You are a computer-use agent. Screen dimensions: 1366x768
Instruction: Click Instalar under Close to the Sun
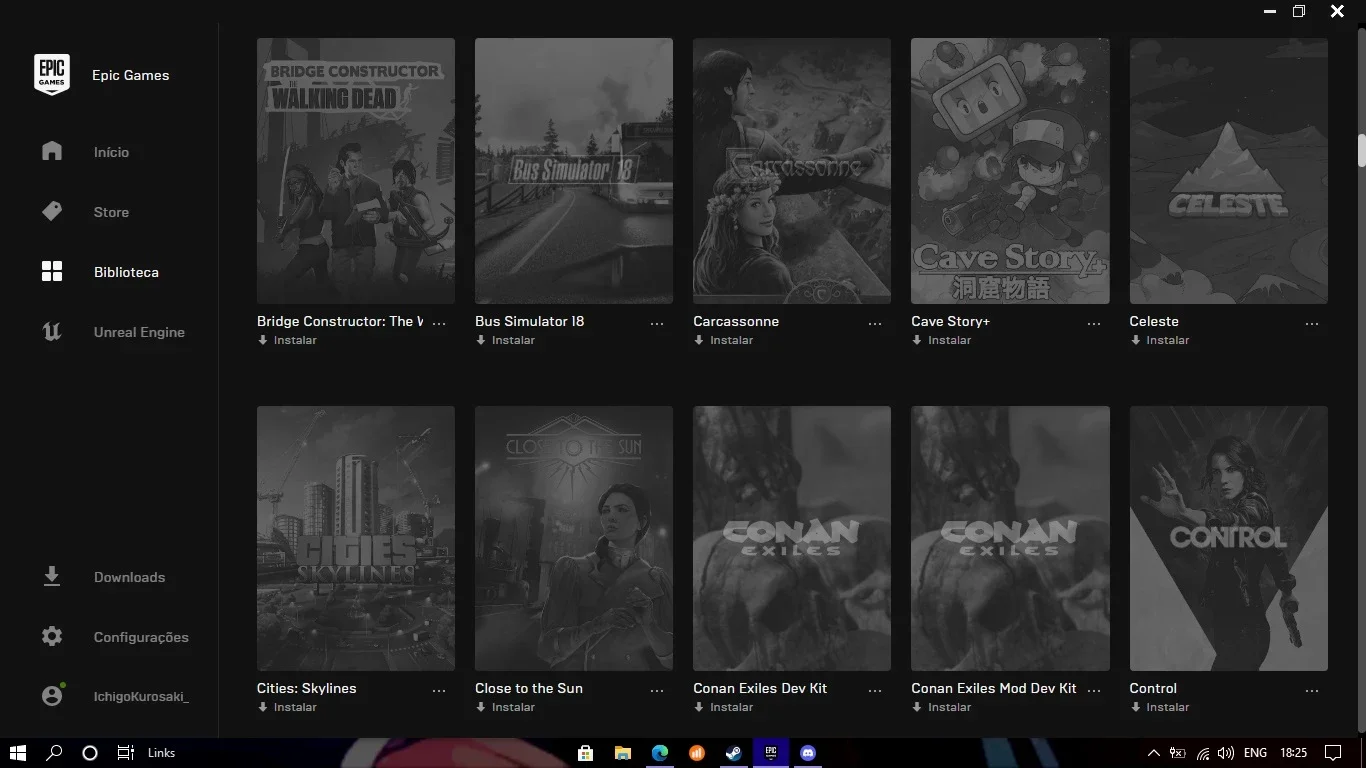(505, 707)
